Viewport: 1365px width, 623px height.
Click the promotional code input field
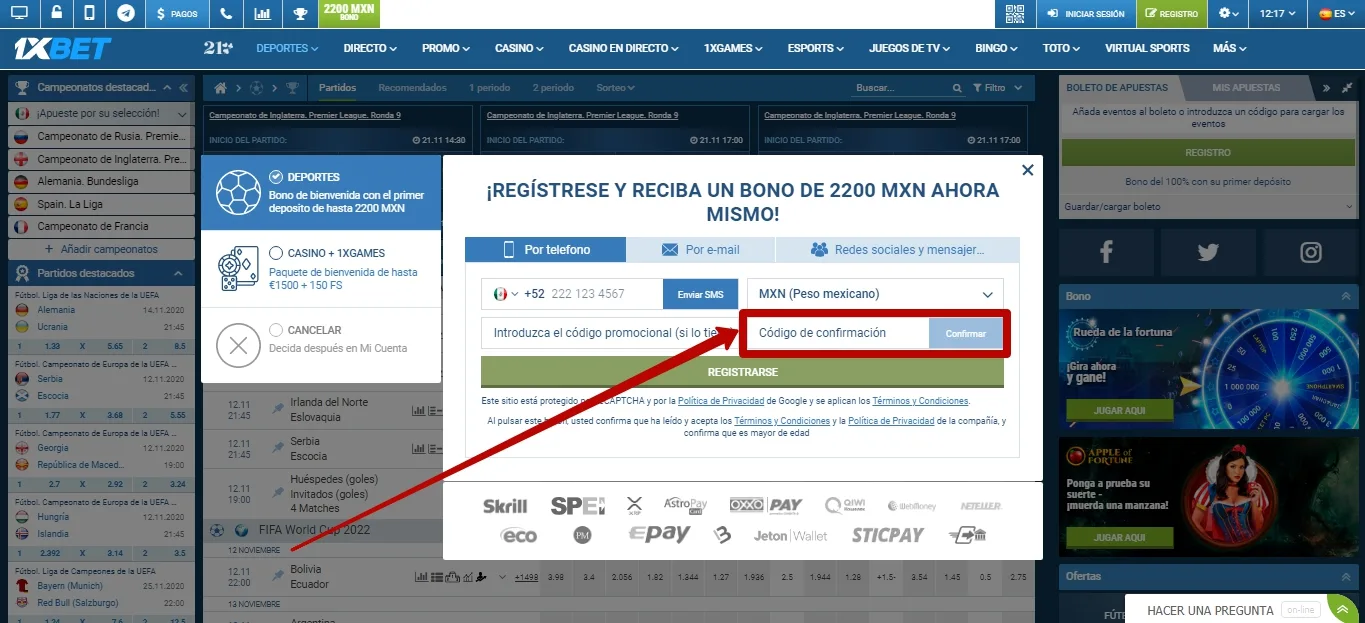(609, 333)
